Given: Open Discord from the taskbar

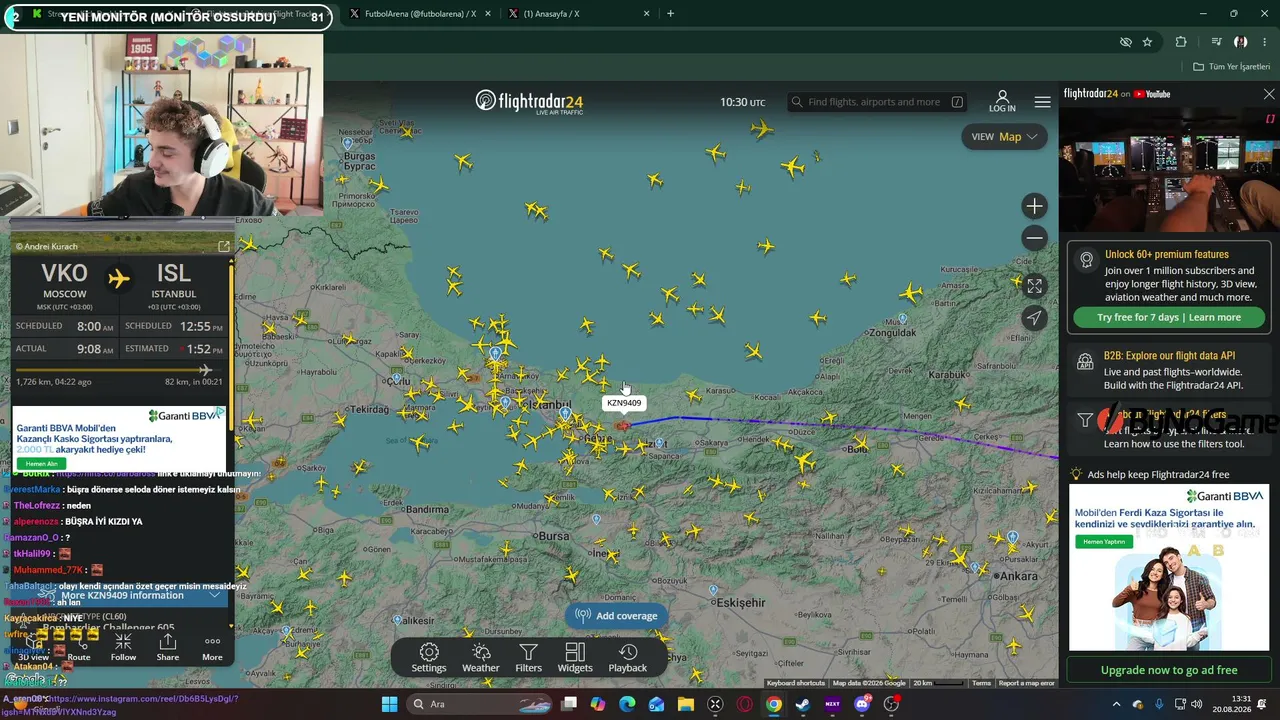Looking at the screenshot, I should click(862, 704).
